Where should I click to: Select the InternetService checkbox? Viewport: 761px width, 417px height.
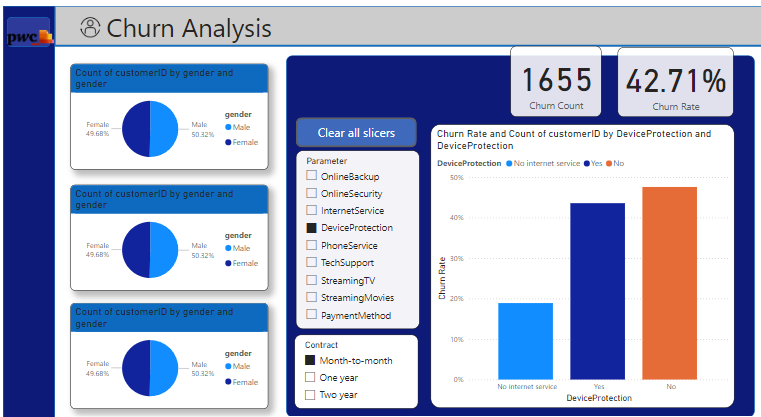click(x=311, y=211)
